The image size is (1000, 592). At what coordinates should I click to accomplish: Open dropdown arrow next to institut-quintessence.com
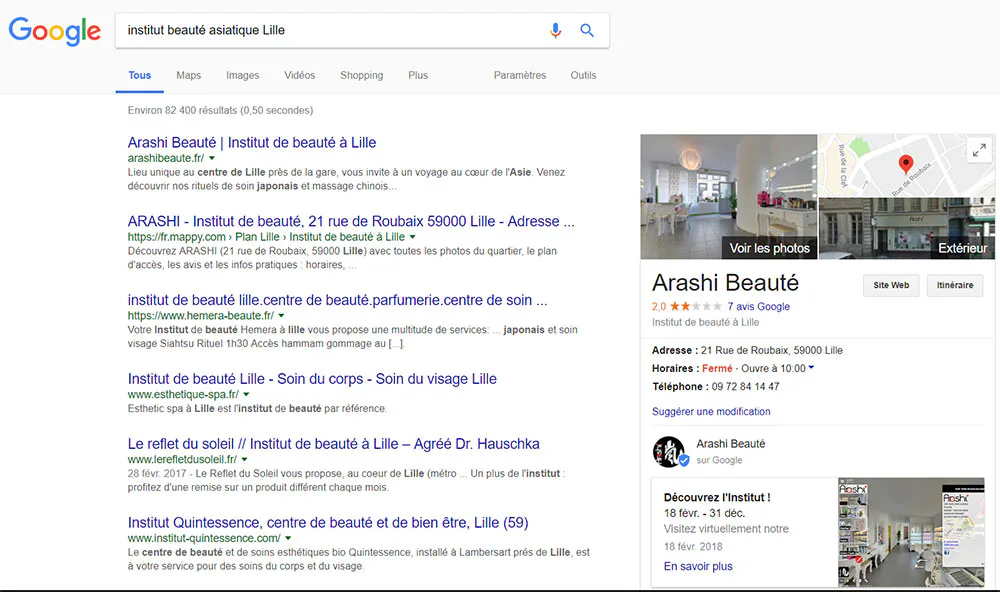click(x=288, y=538)
